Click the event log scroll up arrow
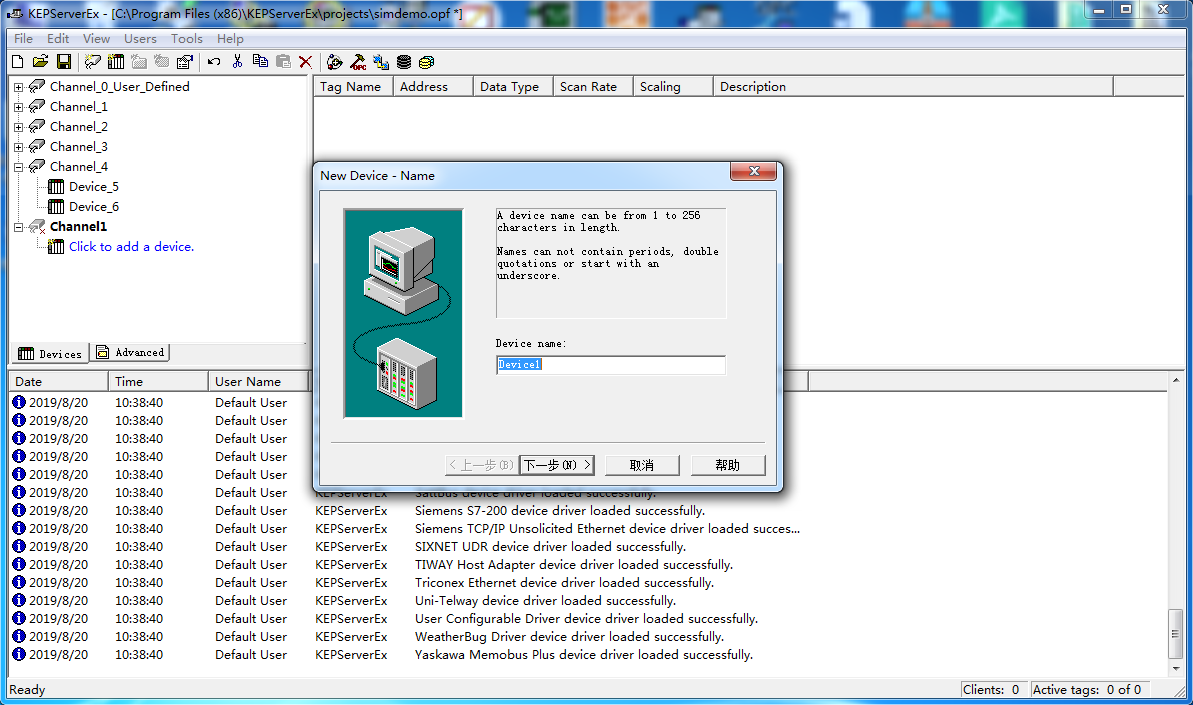 point(1176,379)
